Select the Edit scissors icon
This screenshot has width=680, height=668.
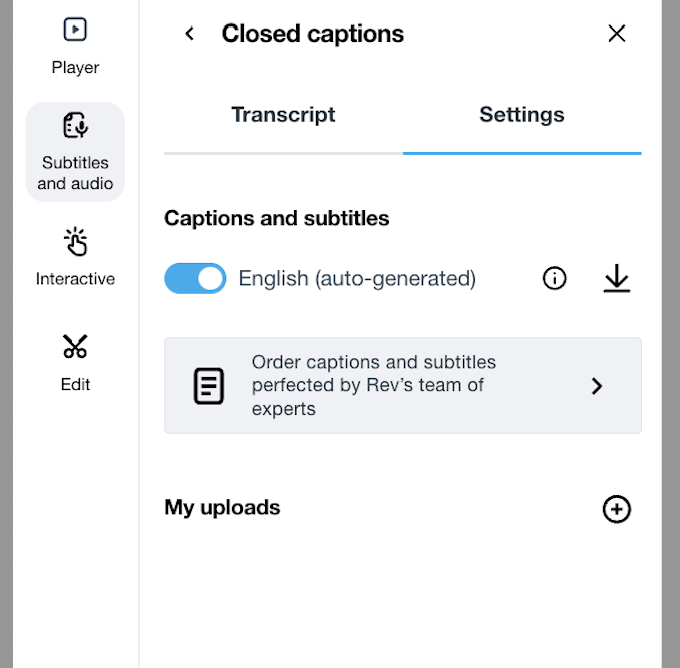75,347
